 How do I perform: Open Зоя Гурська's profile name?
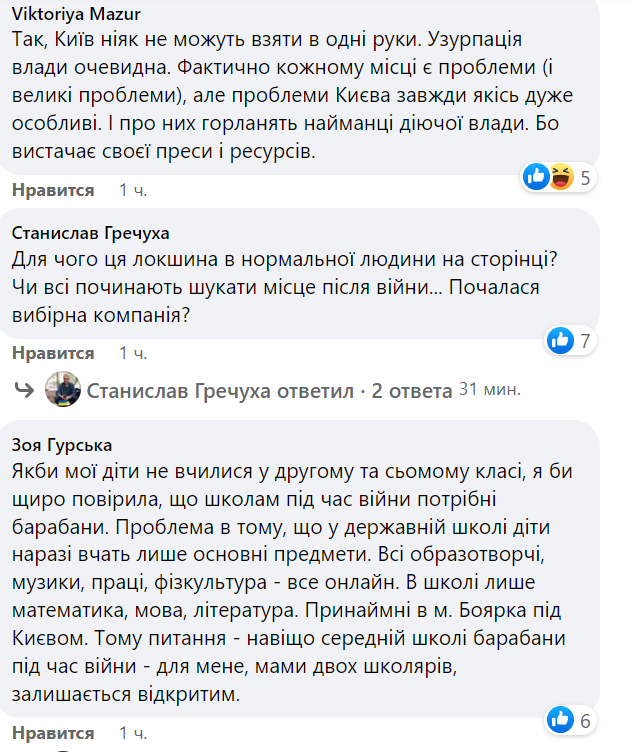coord(62,444)
